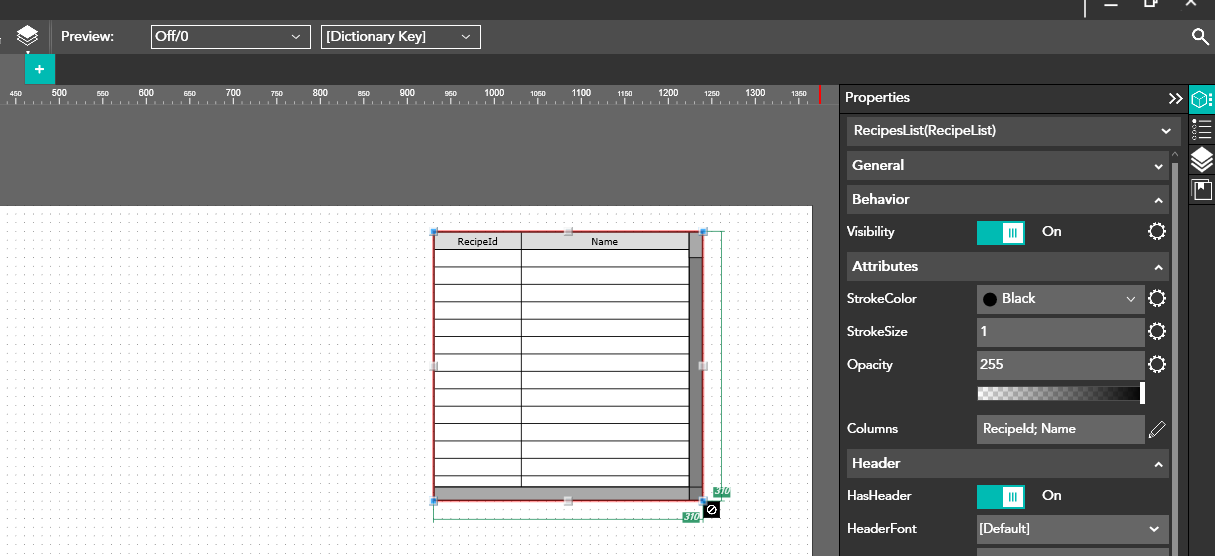Open the Dictionary Key dropdown
The height and width of the screenshot is (556, 1215).
(x=400, y=37)
